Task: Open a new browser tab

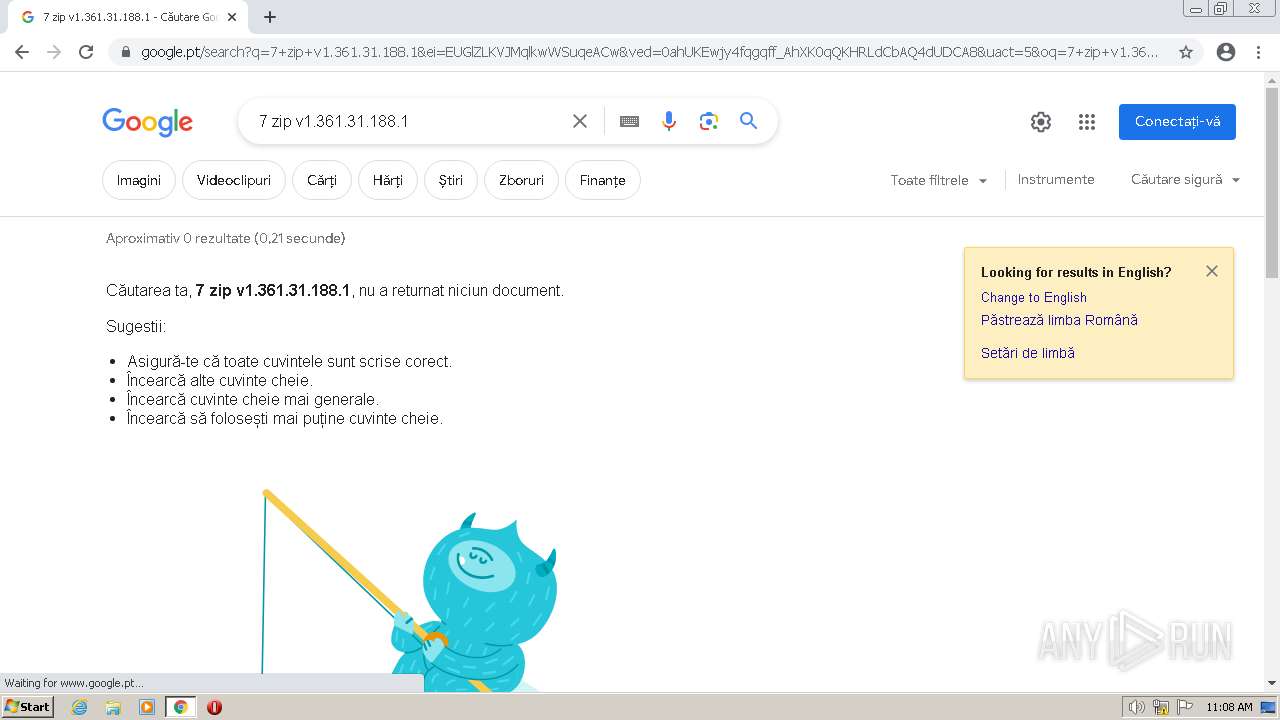Action: 270,17
